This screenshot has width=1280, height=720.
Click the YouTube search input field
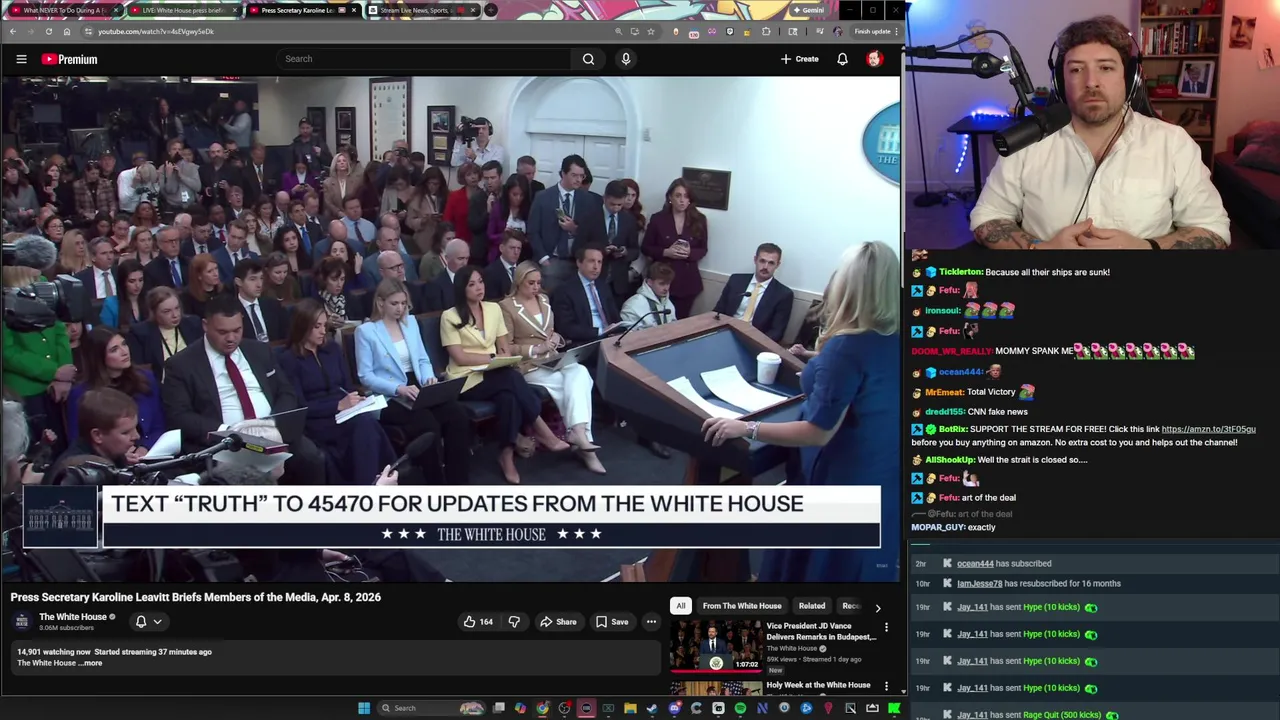(x=425, y=59)
